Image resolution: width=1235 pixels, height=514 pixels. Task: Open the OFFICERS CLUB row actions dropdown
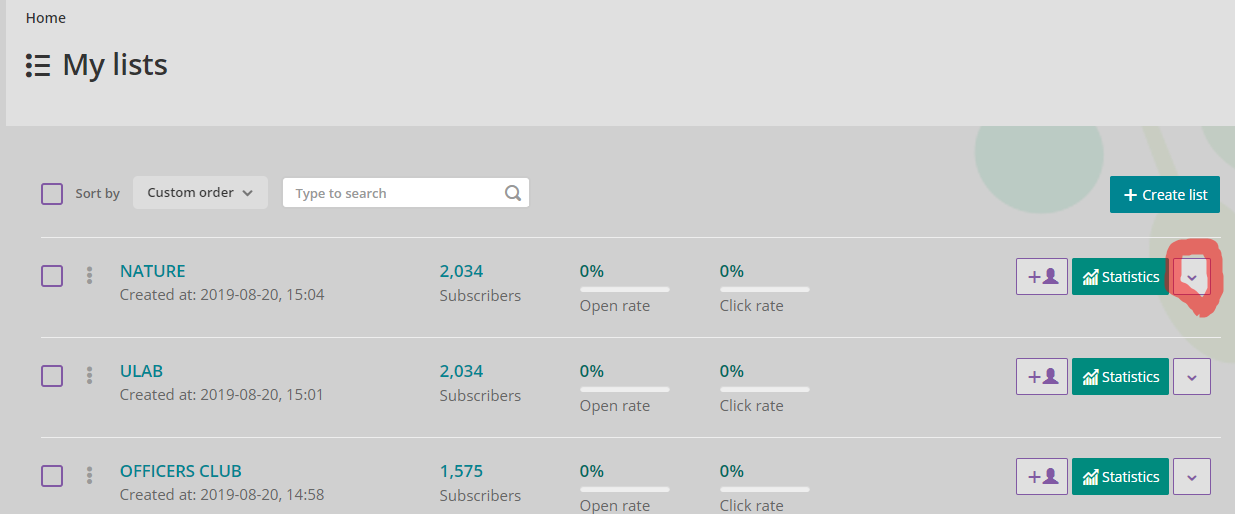point(1191,477)
